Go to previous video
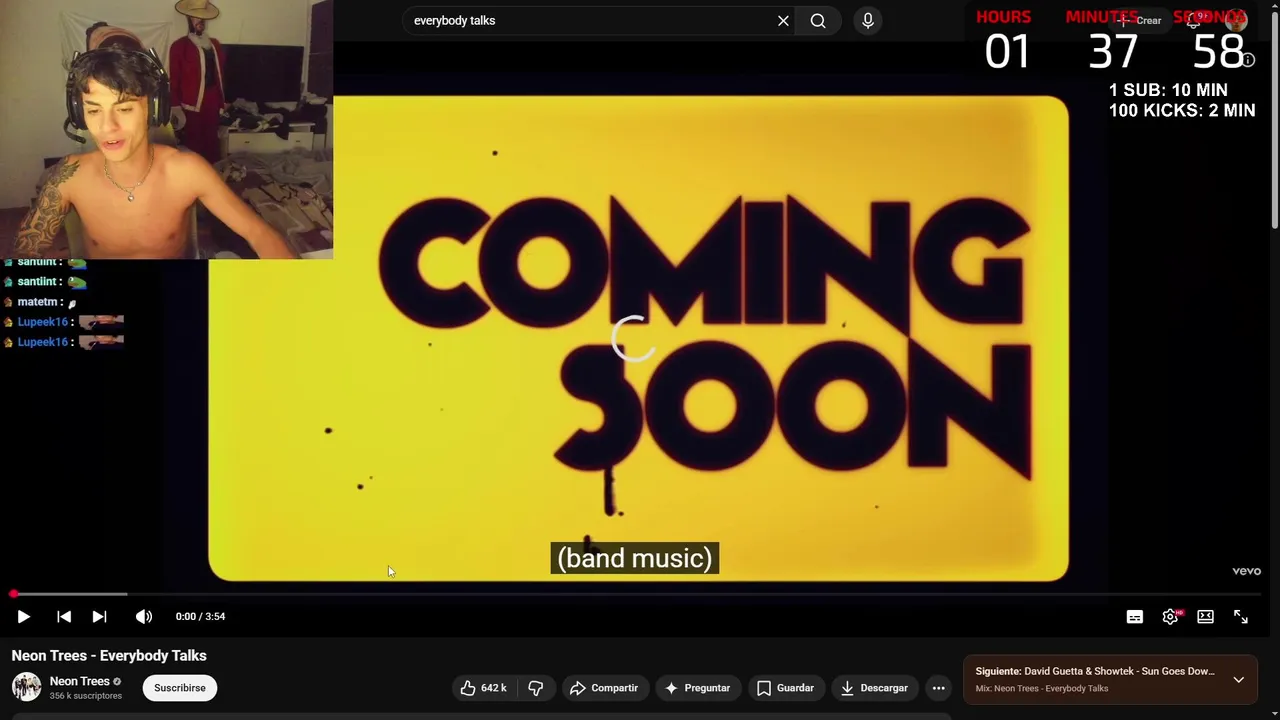This screenshot has width=1280, height=720. 63,617
